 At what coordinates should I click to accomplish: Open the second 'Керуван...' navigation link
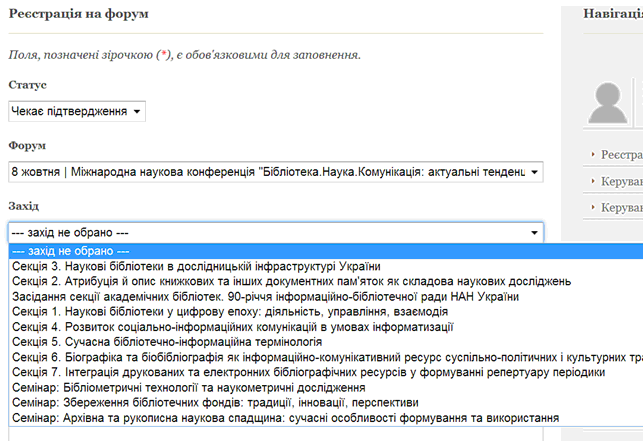point(620,208)
